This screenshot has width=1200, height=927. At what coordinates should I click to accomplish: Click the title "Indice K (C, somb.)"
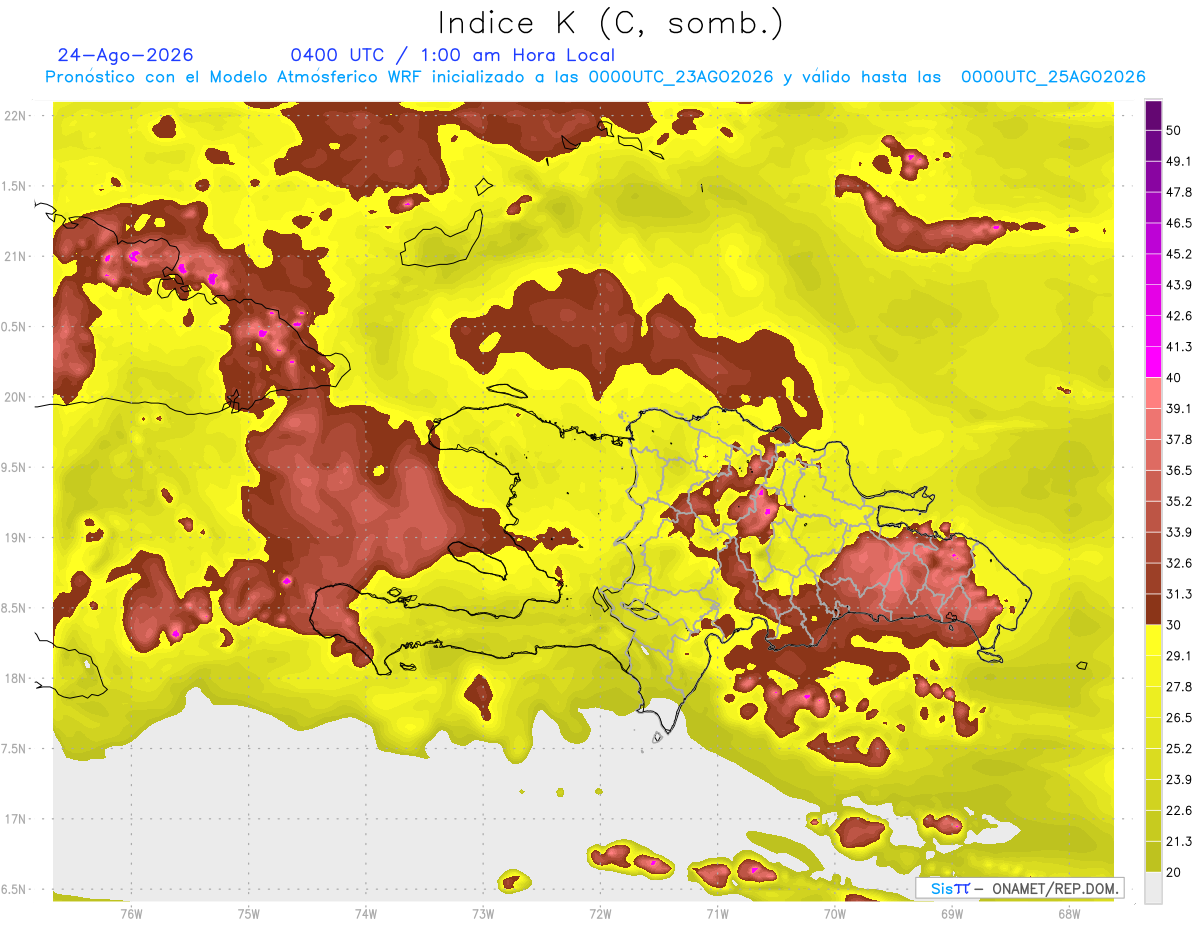pos(611,23)
